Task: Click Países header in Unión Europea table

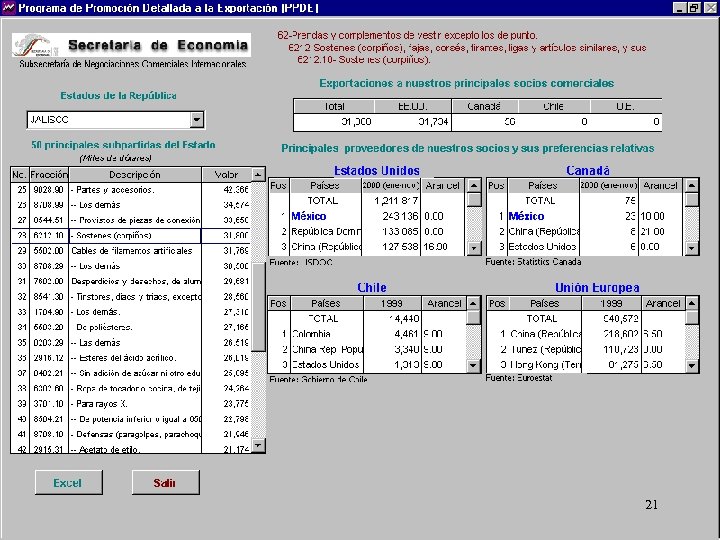Action: coord(545,304)
